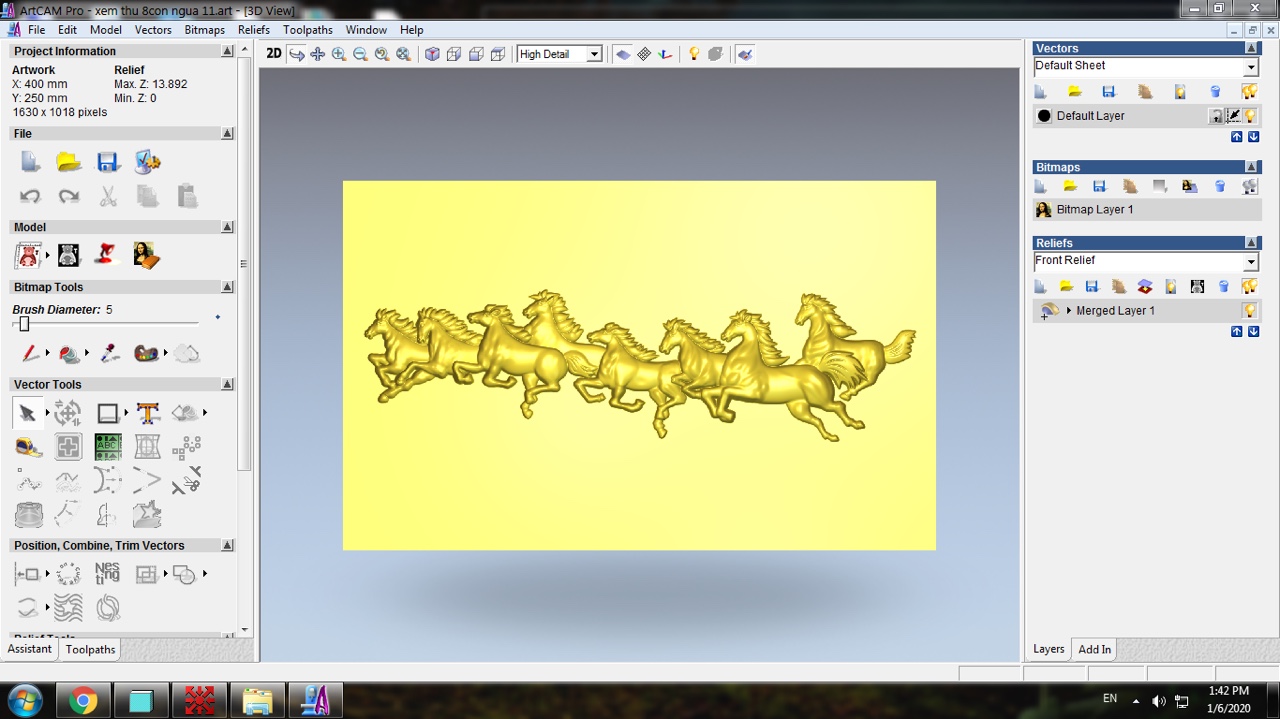Image resolution: width=1280 pixels, height=719 pixels.
Task: Select the Create Vector Text tool
Action: click(x=148, y=413)
